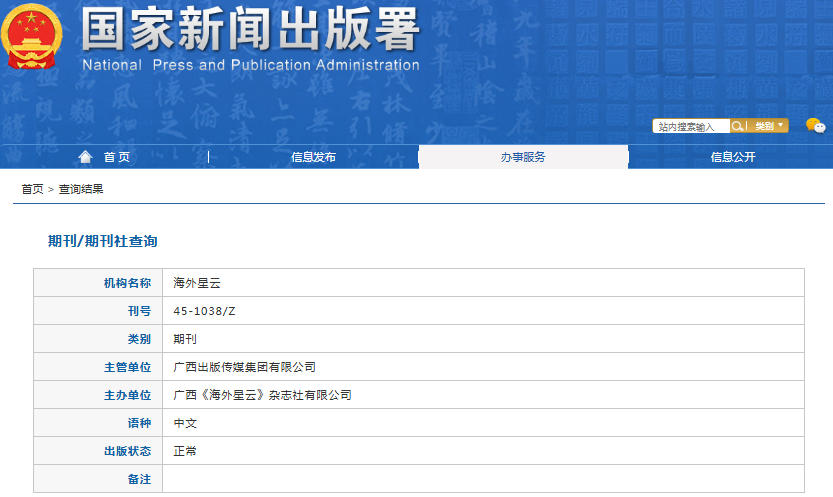Click the search magnifier icon
The width and height of the screenshot is (833, 497).
click(737, 126)
